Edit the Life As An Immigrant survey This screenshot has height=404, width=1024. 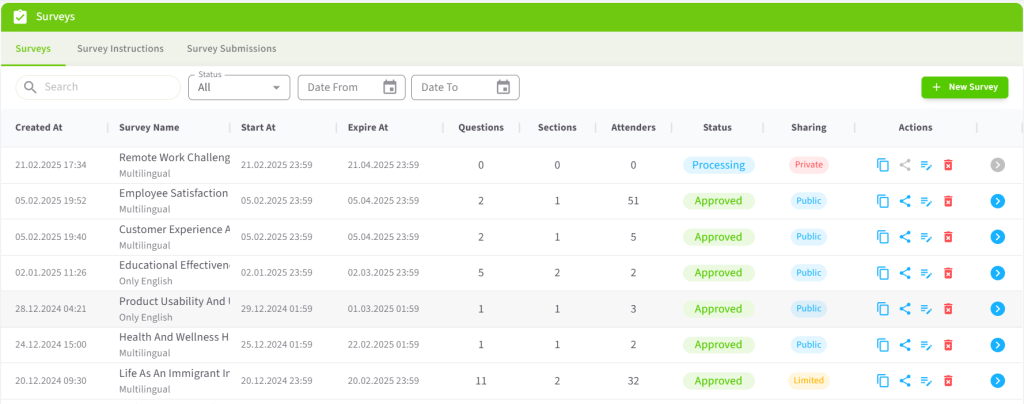tap(926, 381)
